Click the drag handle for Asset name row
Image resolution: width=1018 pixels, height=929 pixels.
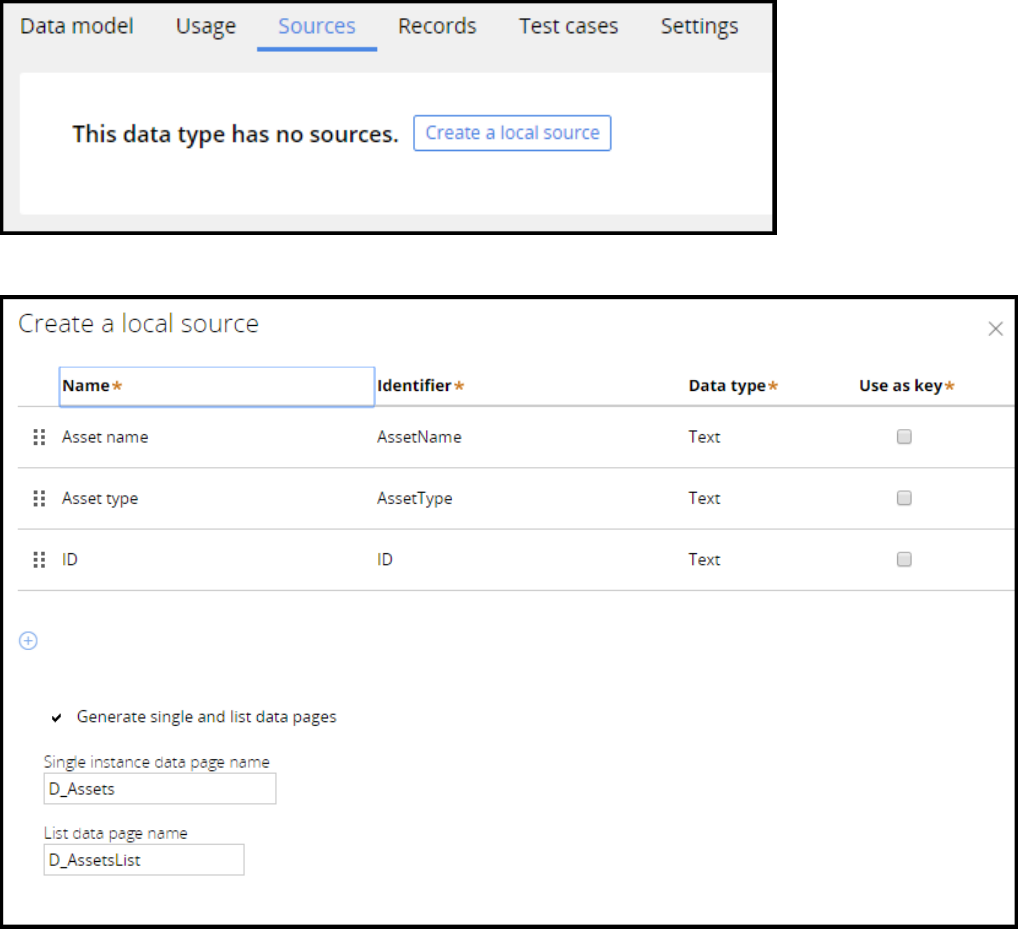39,437
